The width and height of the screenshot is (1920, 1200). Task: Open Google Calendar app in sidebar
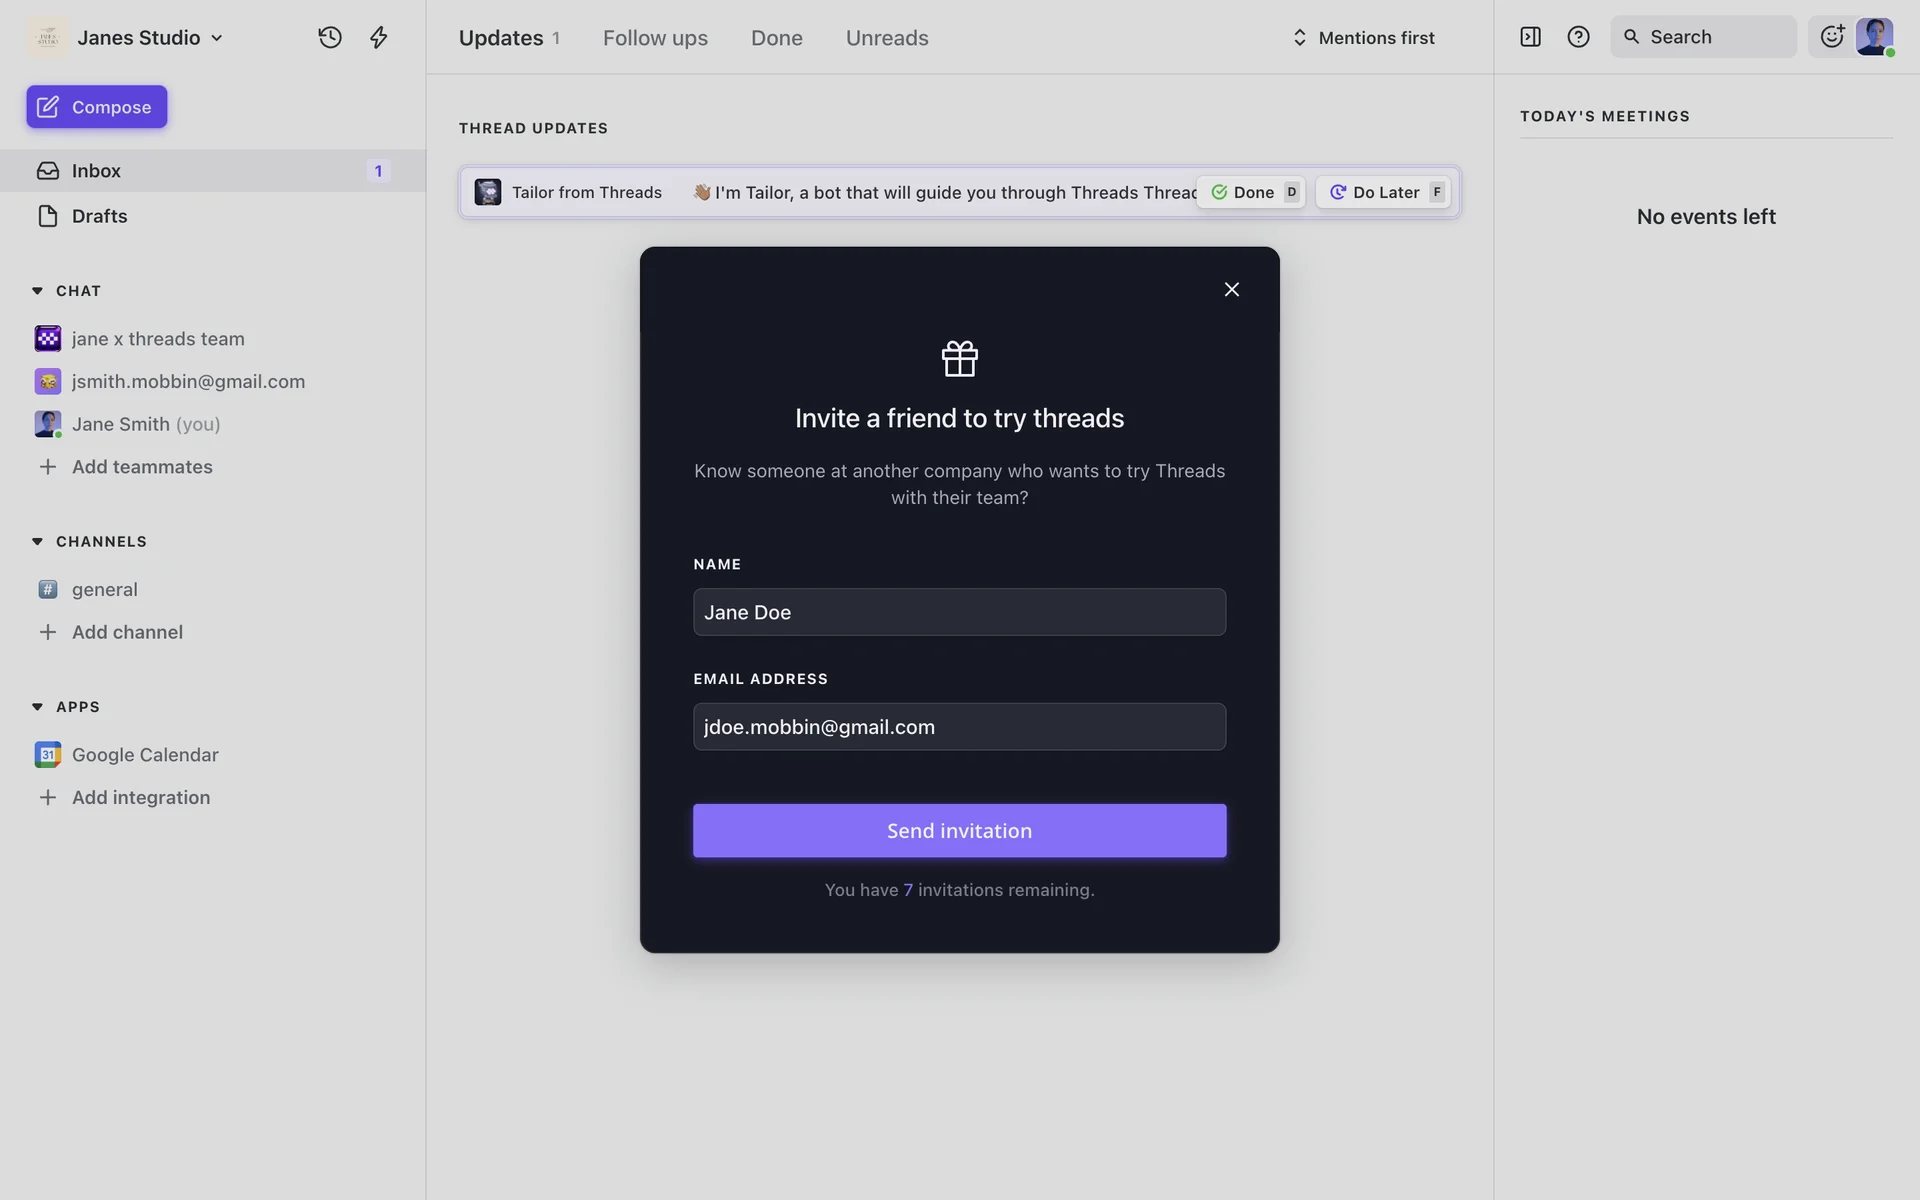click(145, 755)
